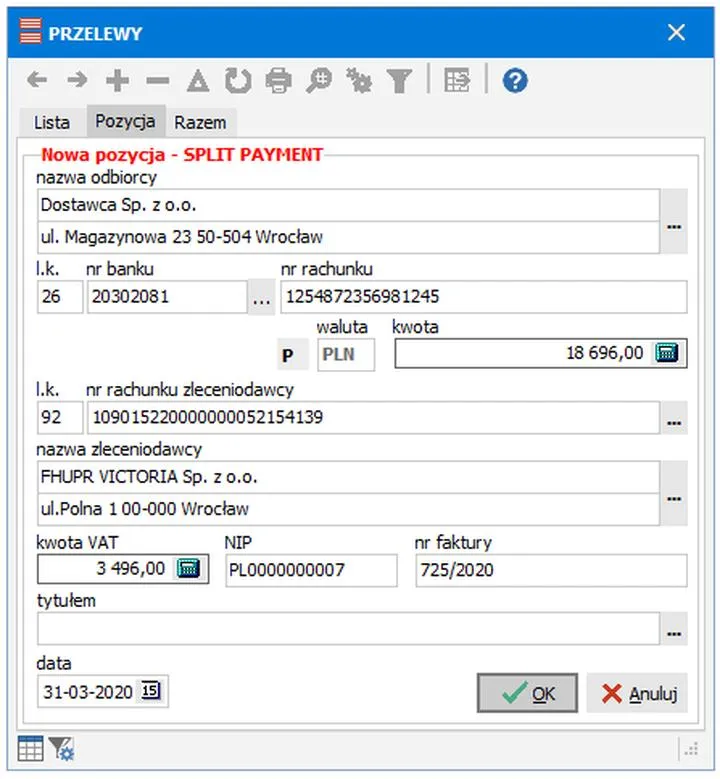The width and height of the screenshot is (720, 779).
Task: Open bank number lookup ellipsis button
Action: (261, 298)
